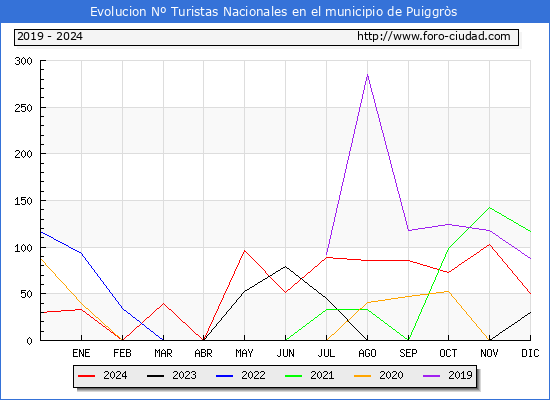
Task: Click the 50 value on the y-axis
Action: click(27, 294)
